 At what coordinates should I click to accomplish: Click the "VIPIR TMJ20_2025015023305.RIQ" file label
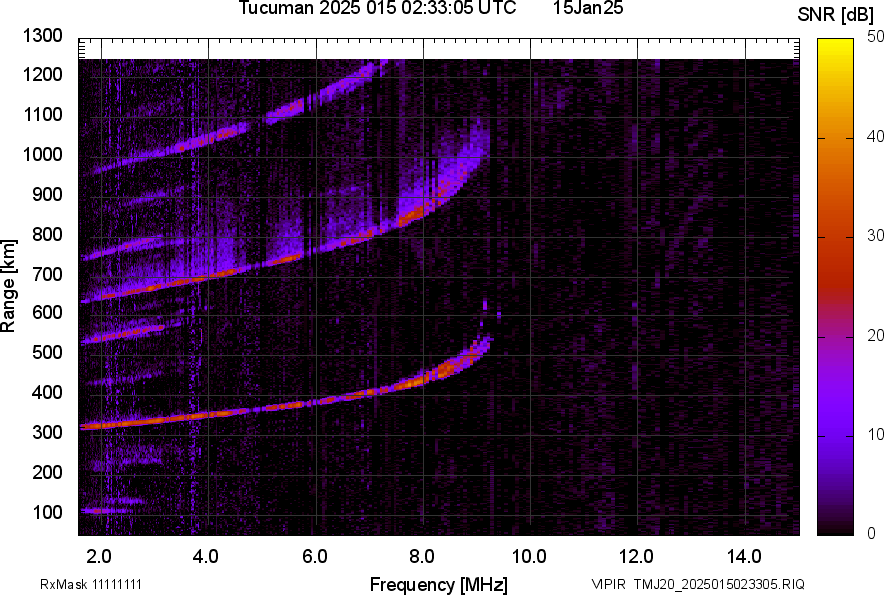[698, 584]
